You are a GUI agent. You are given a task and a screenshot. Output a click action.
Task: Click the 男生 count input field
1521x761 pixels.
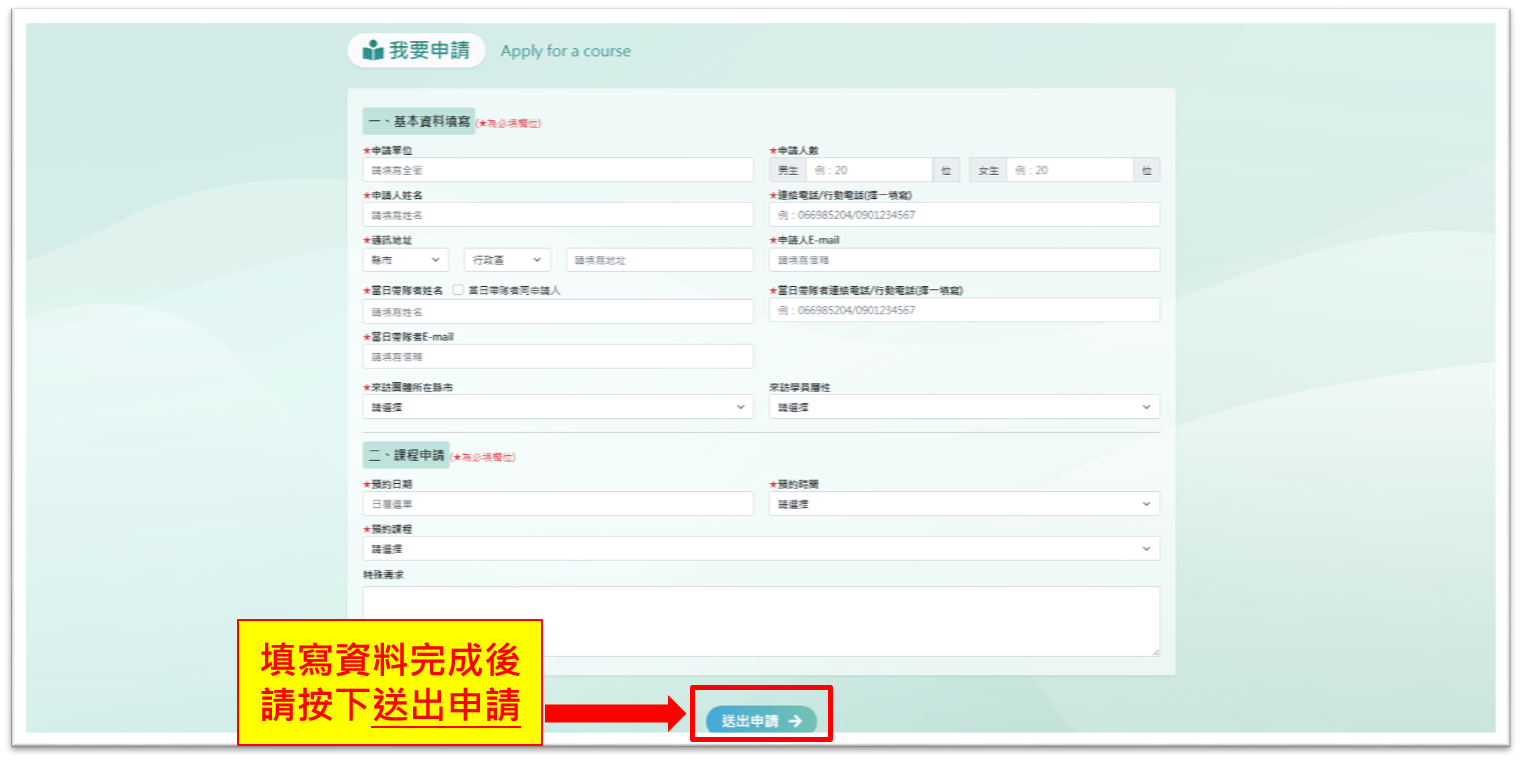tap(869, 170)
